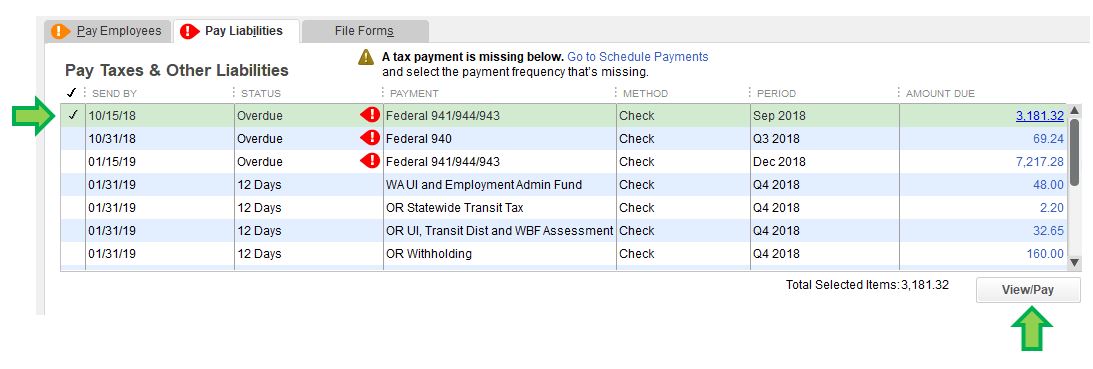Viewport: 1093px width, 369px height.
Task: Sort by the PAYMENT column header
Action: pos(414,93)
